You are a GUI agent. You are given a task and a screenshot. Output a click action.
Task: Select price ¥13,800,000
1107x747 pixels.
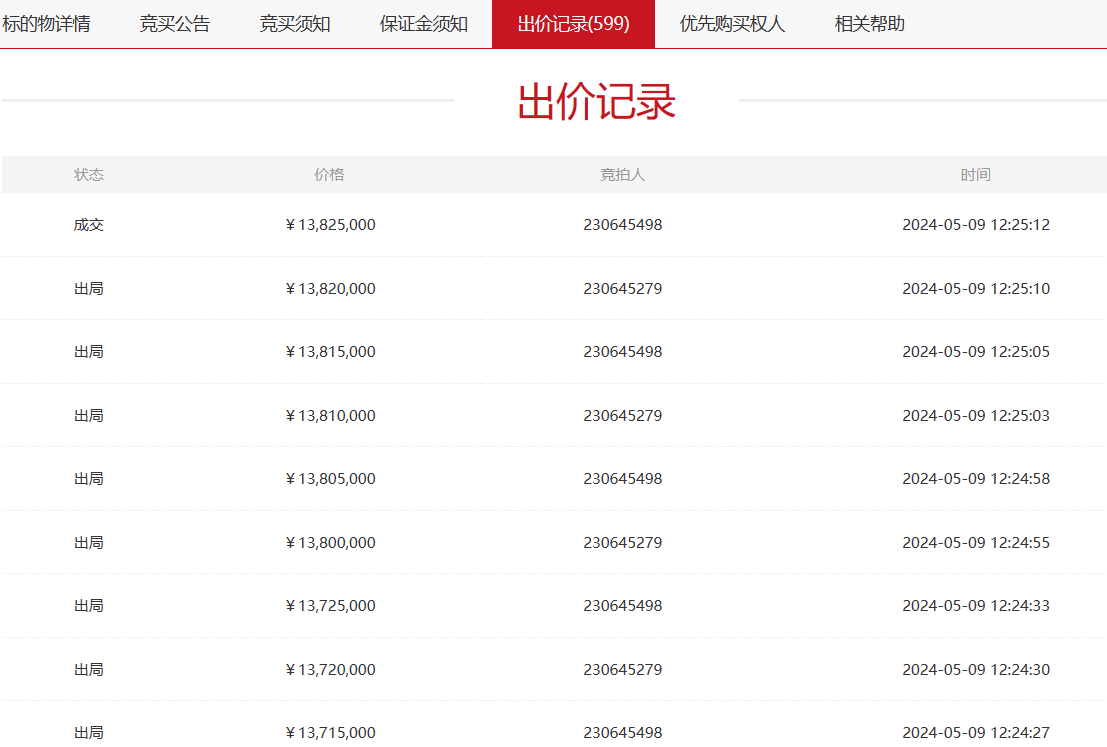[330, 542]
